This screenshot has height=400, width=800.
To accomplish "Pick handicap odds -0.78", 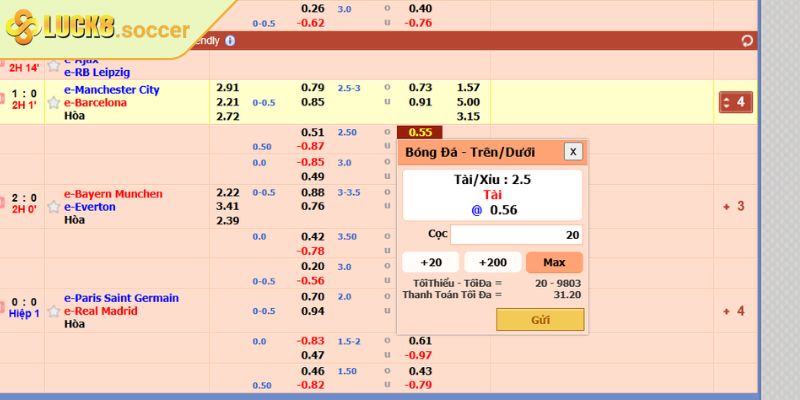I will click(x=311, y=251).
